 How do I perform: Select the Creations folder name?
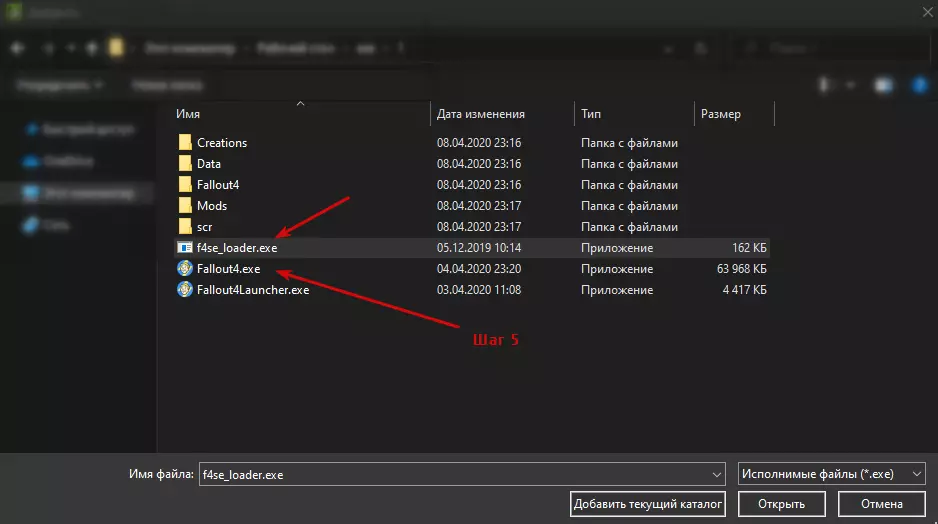[x=222, y=142]
